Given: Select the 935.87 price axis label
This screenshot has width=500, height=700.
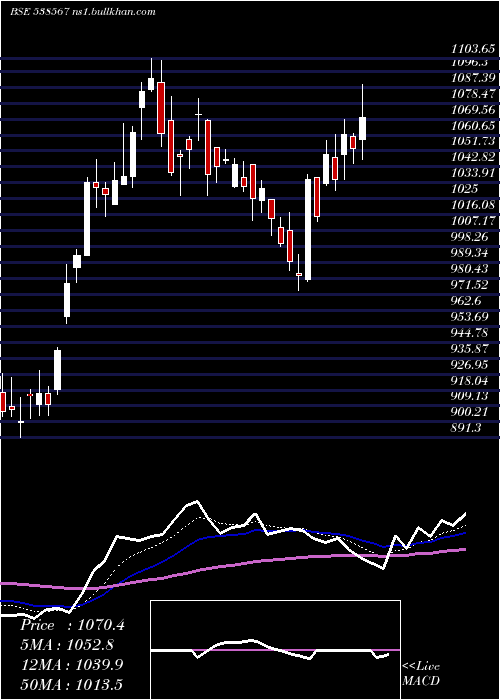Looking at the screenshot, I should (x=470, y=349).
